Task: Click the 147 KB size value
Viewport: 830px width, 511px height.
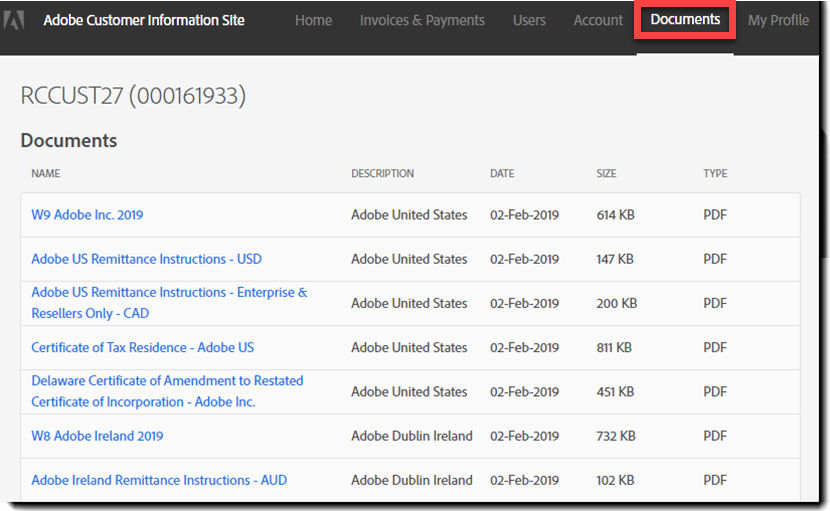Action: pyautogui.click(x=615, y=259)
